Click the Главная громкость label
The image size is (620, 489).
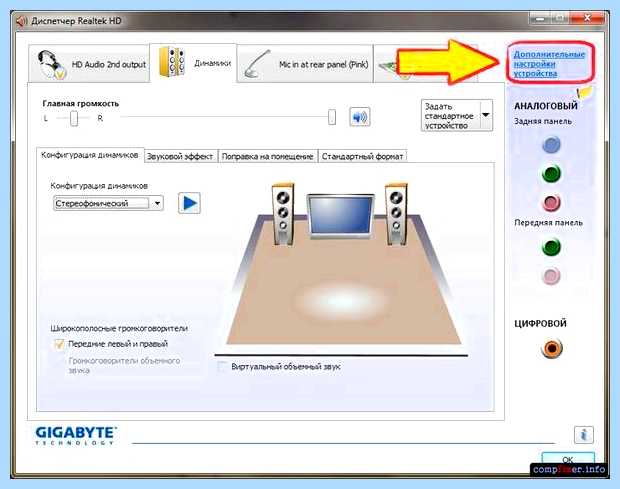click(81, 104)
